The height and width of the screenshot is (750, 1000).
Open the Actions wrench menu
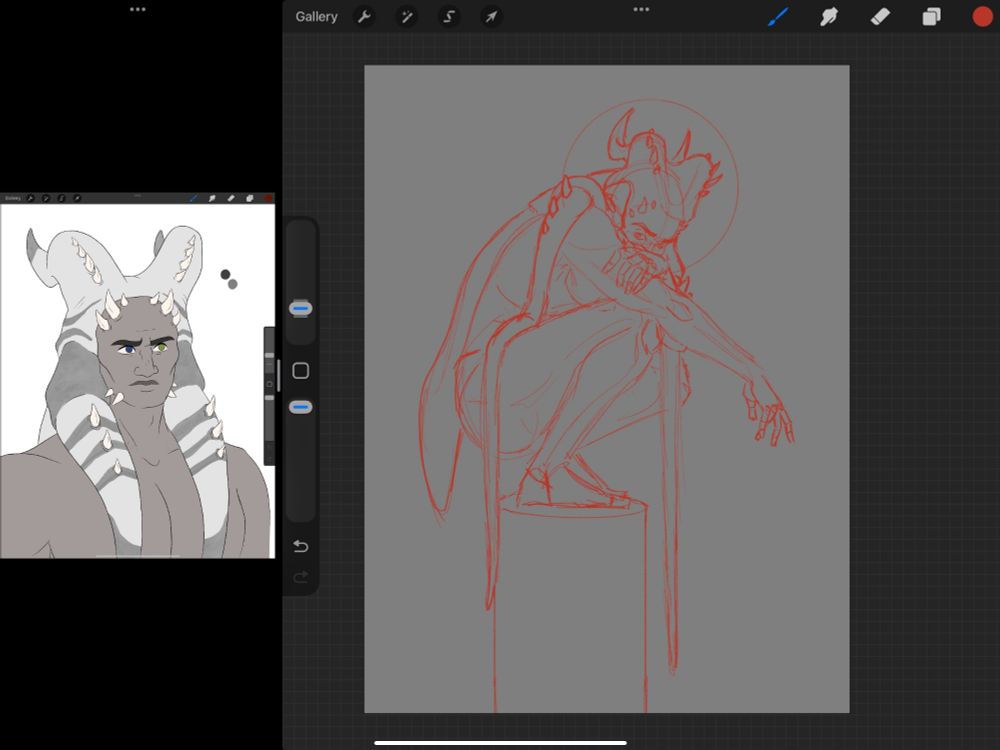365,17
